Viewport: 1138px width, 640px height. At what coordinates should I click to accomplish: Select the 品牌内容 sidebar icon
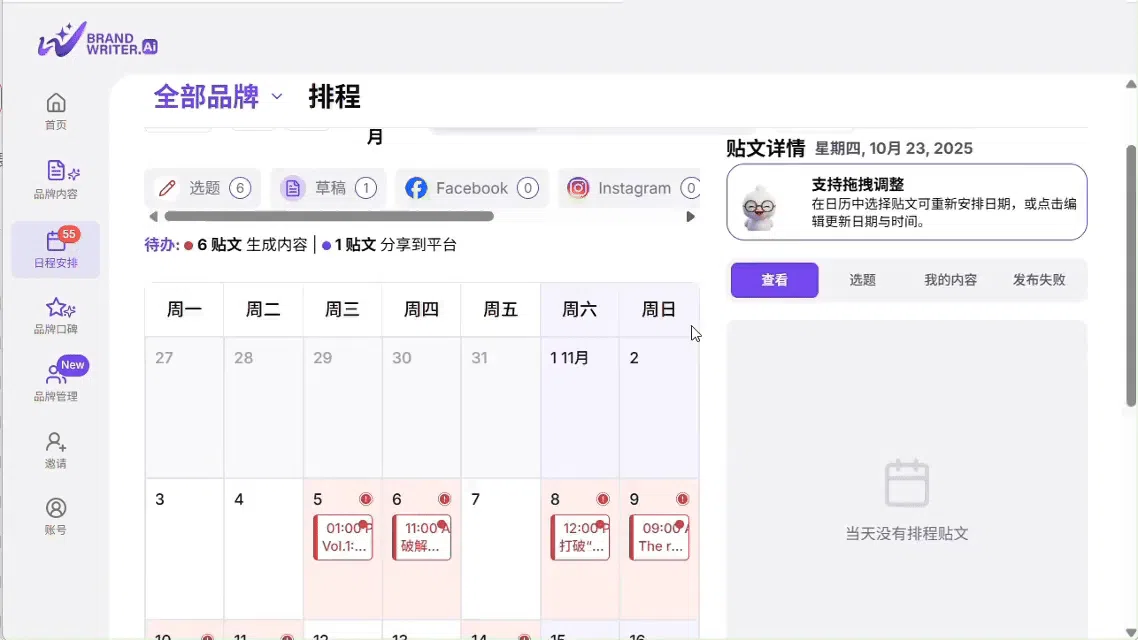[56, 180]
